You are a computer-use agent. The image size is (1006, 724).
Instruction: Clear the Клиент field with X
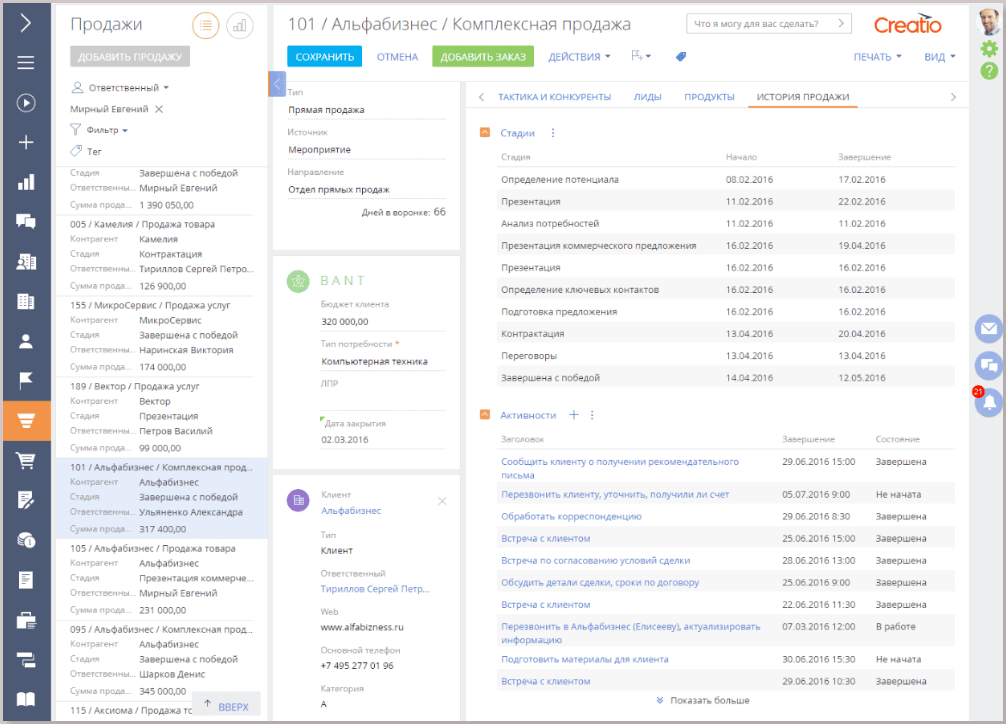point(442,501)
